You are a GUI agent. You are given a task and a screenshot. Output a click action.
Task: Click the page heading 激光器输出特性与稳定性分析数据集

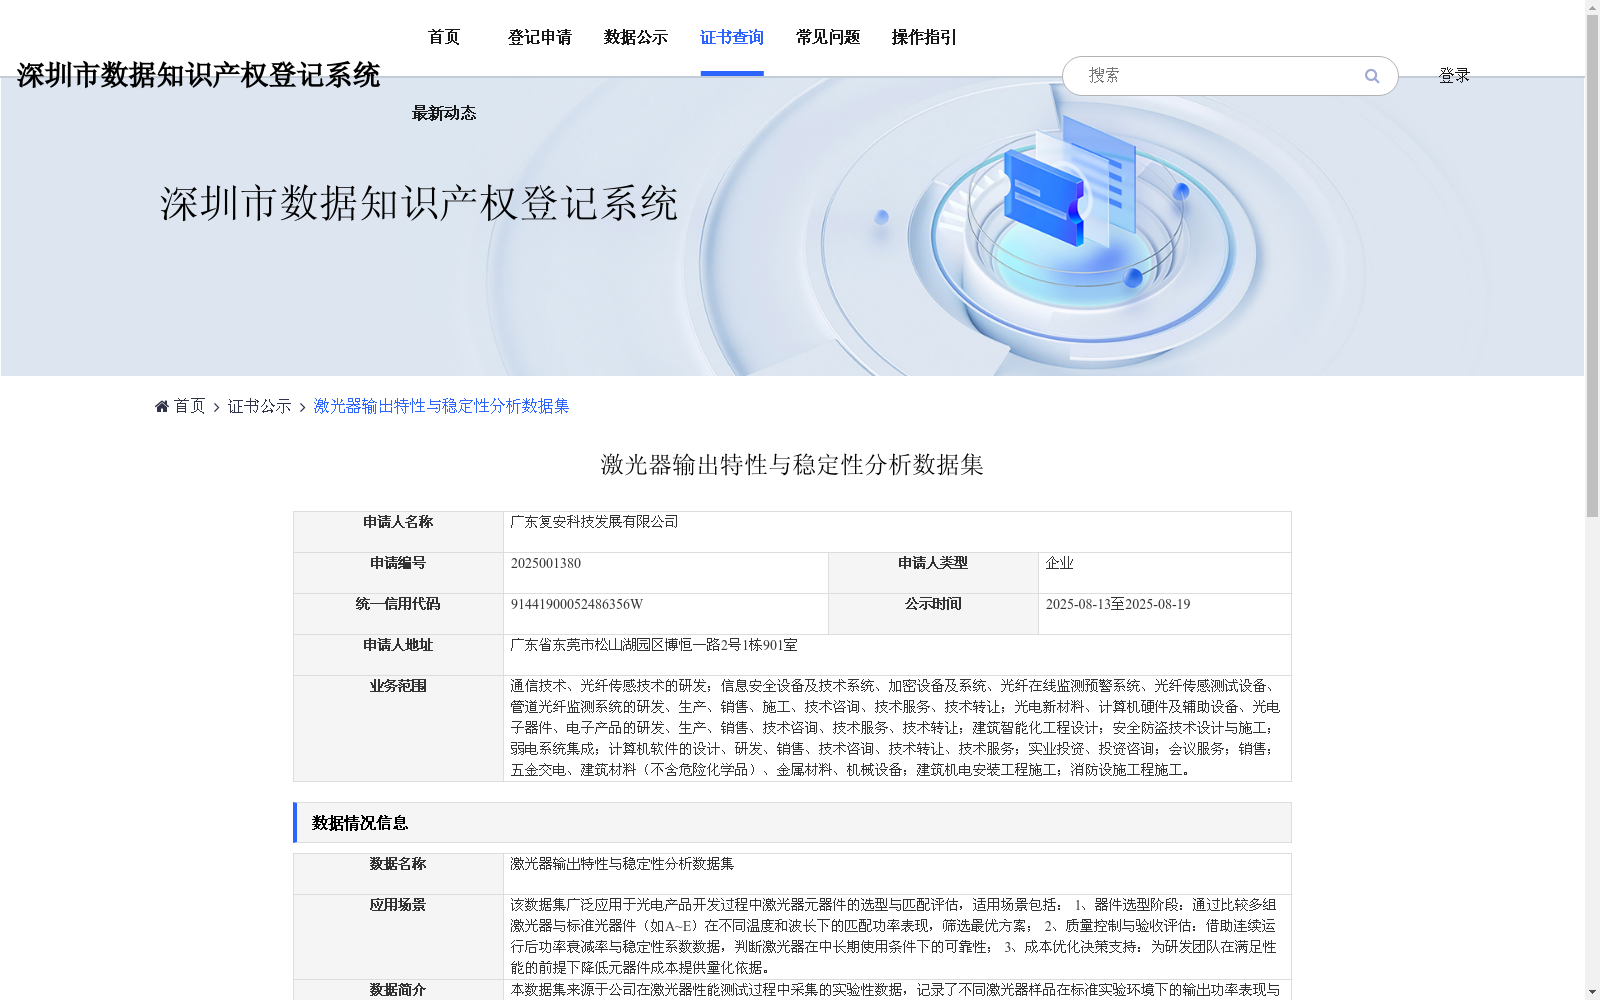tap(792, 465)
